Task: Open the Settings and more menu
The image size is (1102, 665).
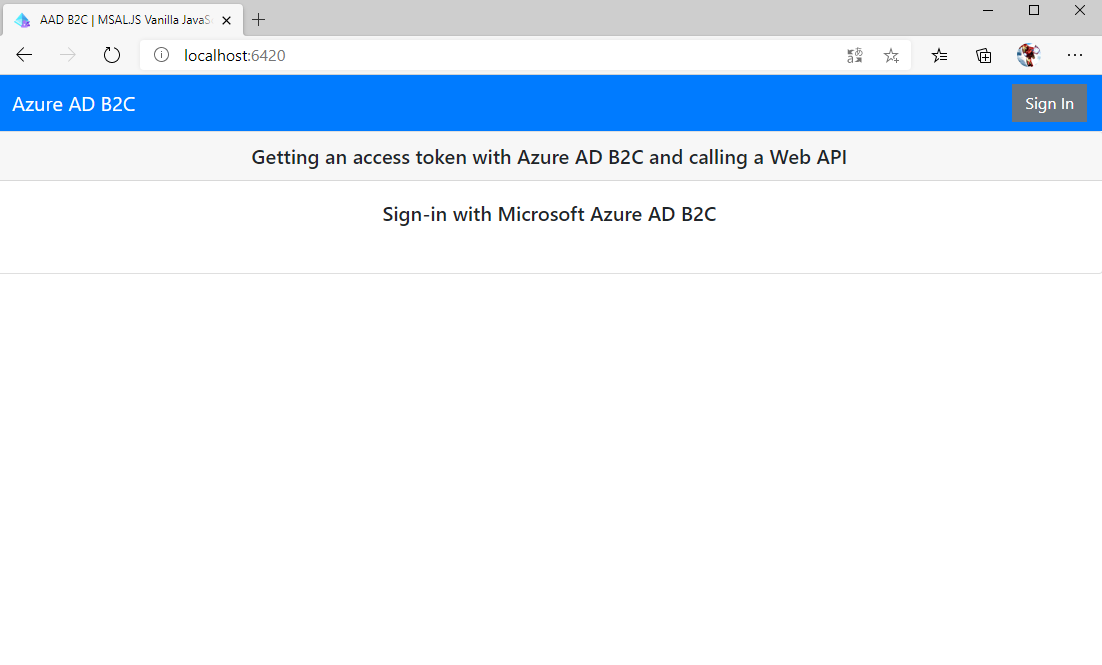Action: pos(1075,55)
